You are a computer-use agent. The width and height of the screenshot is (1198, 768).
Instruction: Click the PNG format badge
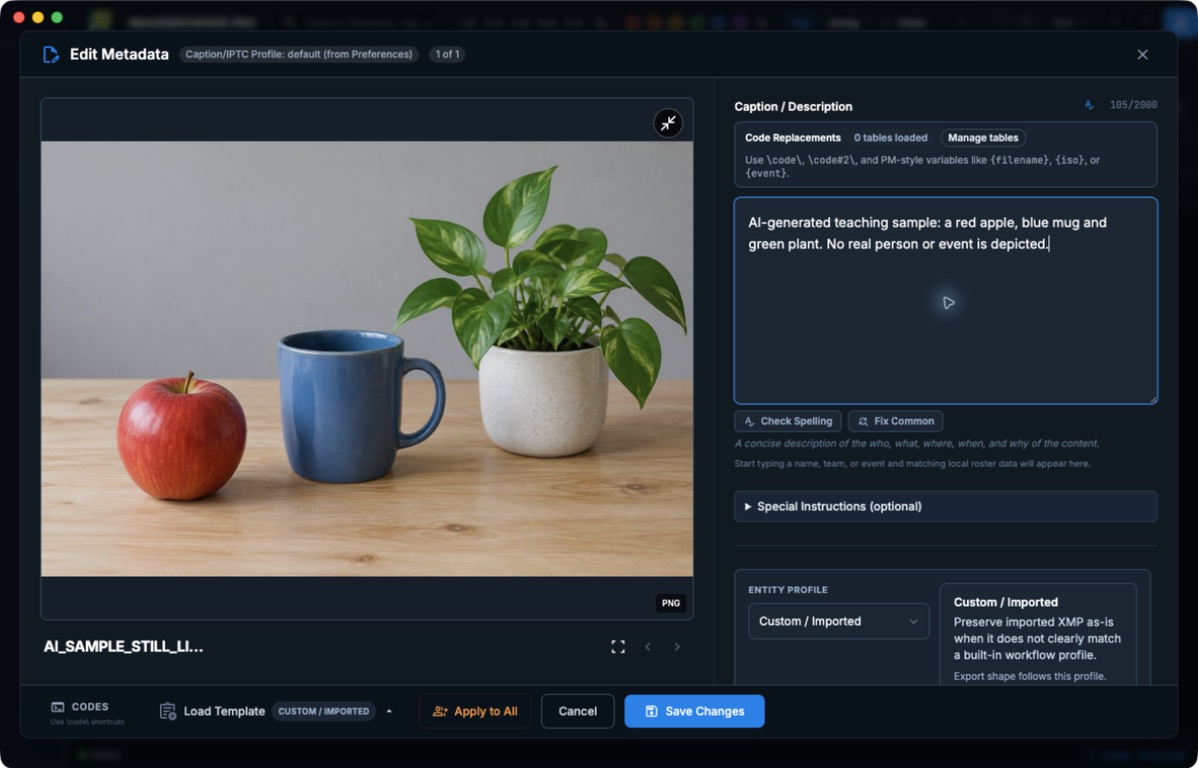click(671, 603)
